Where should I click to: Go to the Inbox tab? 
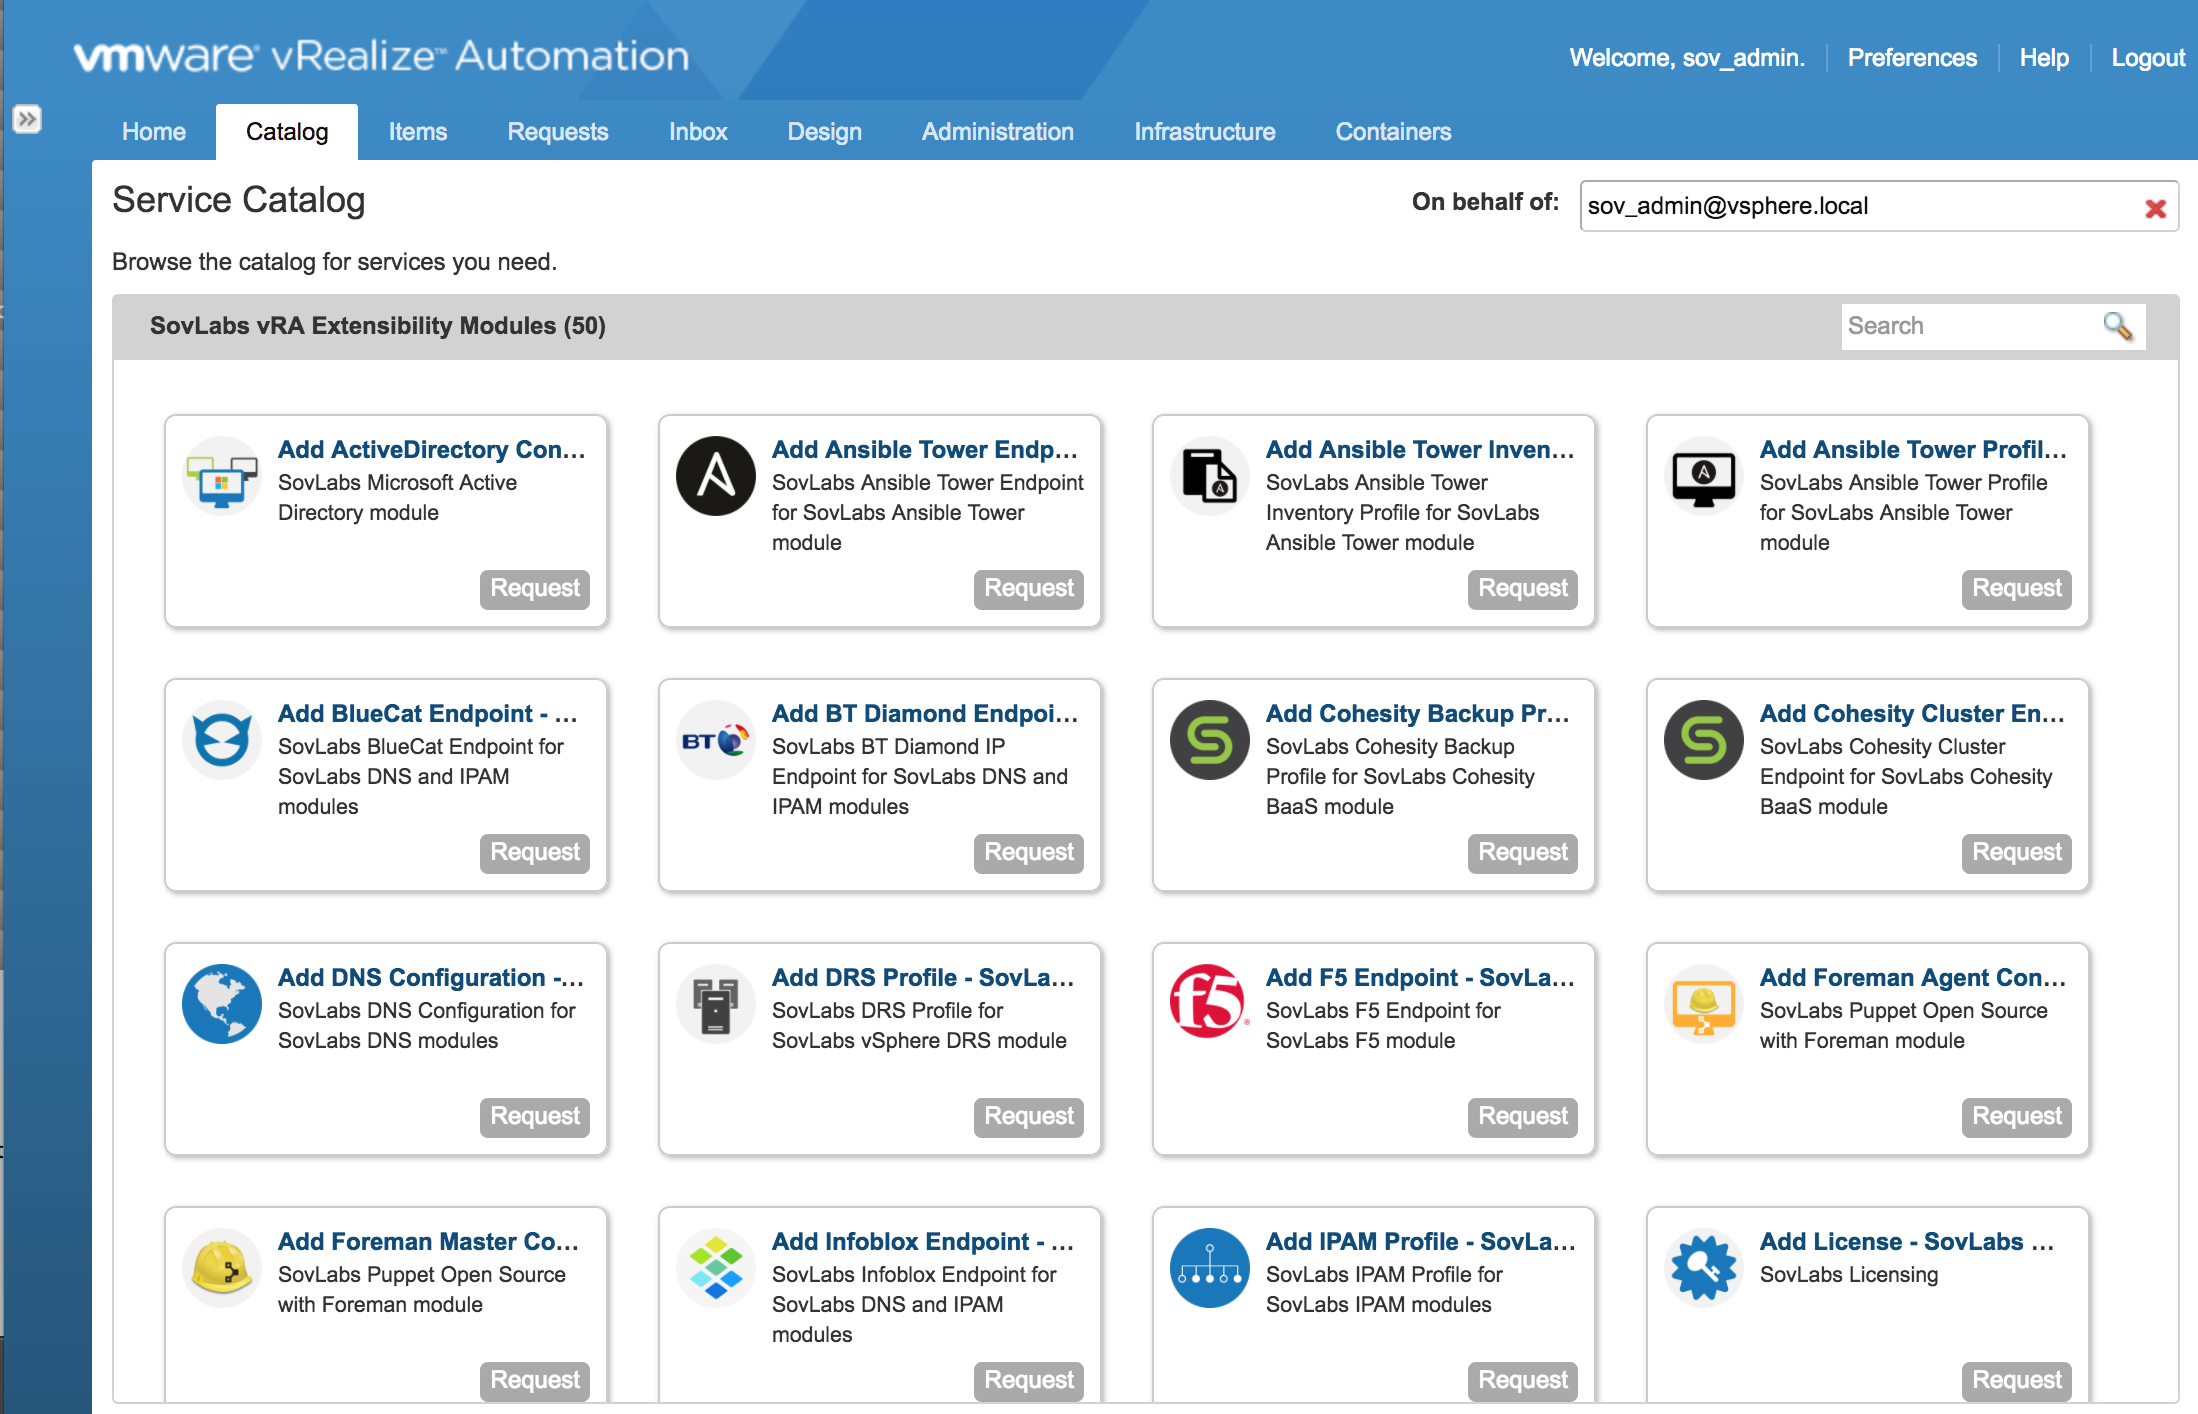click(698, 132)
